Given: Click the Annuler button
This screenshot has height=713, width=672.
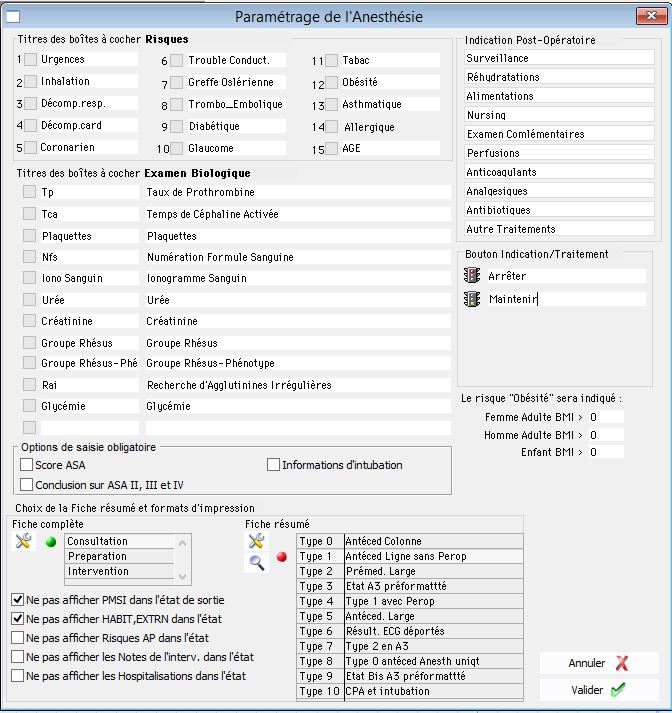Looking at the screenshot, I should 599,663.
